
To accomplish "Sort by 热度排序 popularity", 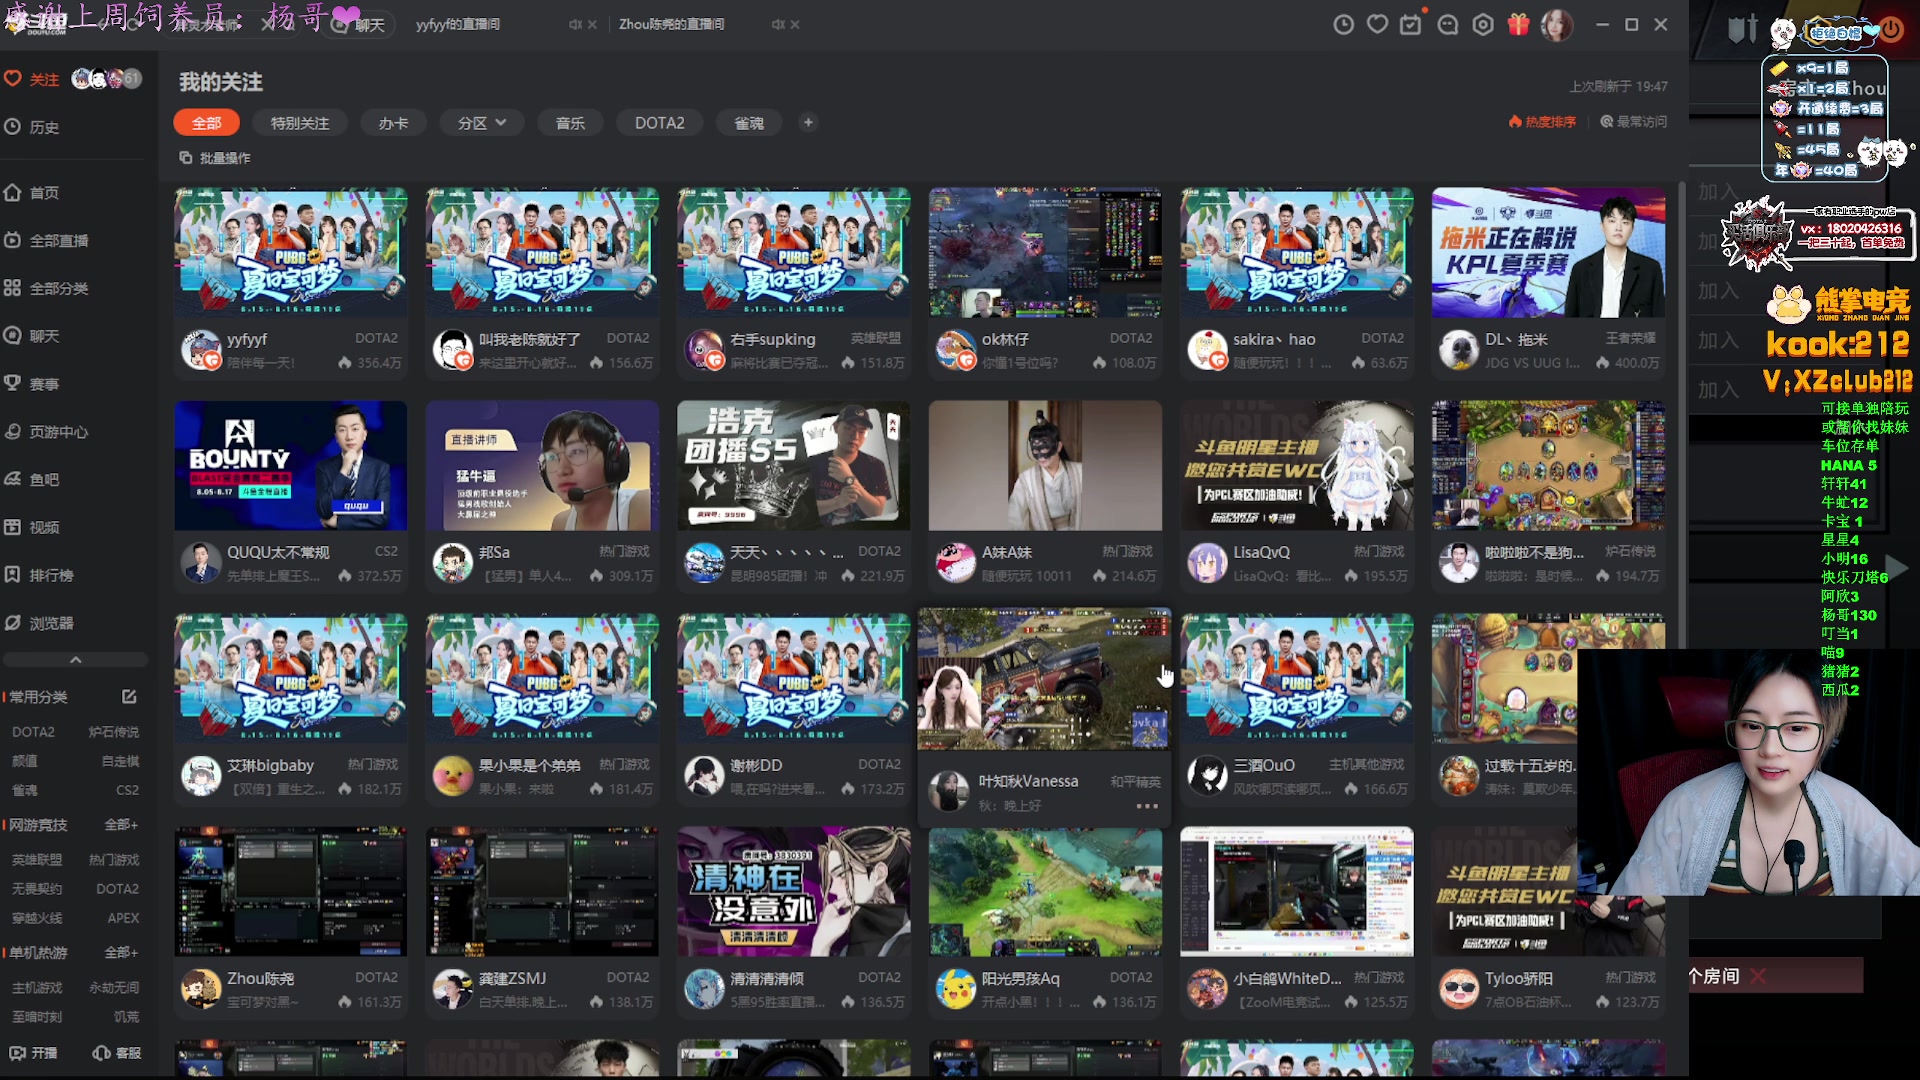I will (1542, 122).
